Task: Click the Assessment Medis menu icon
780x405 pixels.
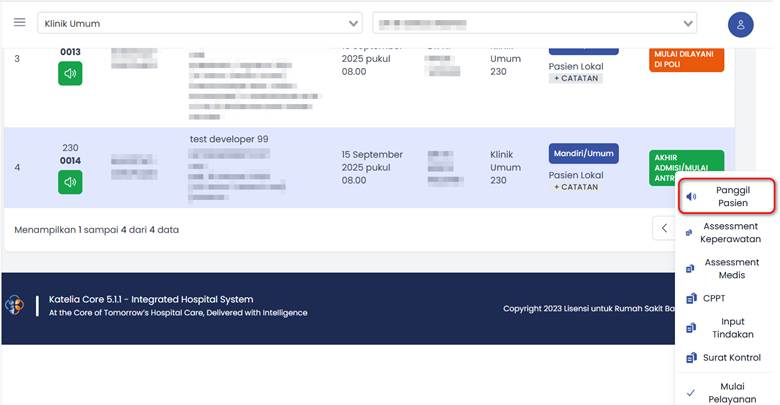Action: point(690,269)
